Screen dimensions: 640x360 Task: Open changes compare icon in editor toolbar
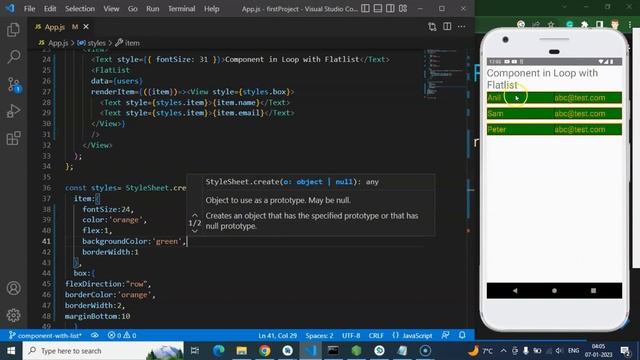point(432,27)
